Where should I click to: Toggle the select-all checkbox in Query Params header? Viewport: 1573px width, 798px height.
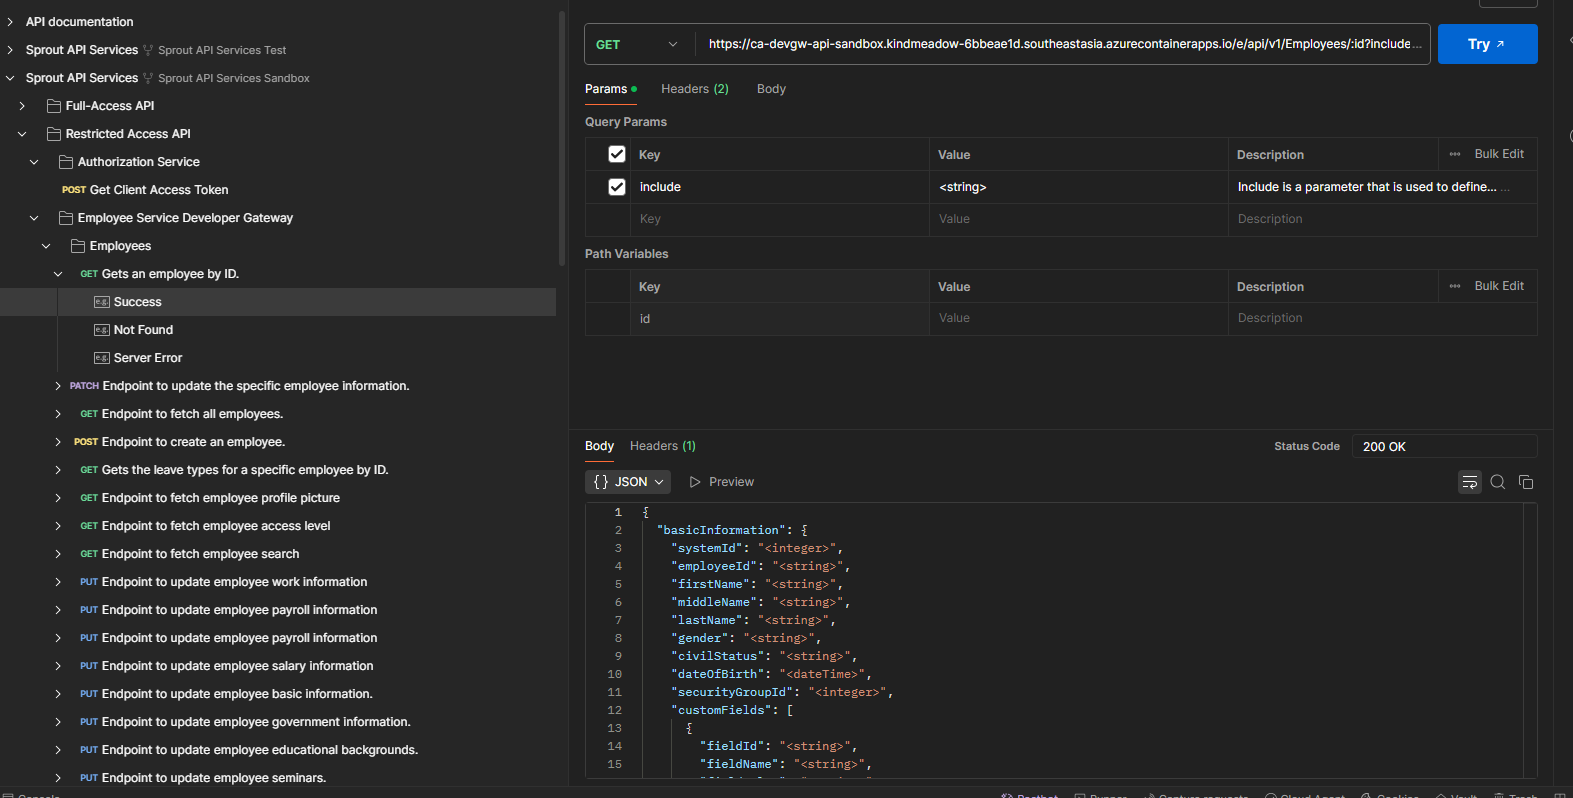pos(617,154)
